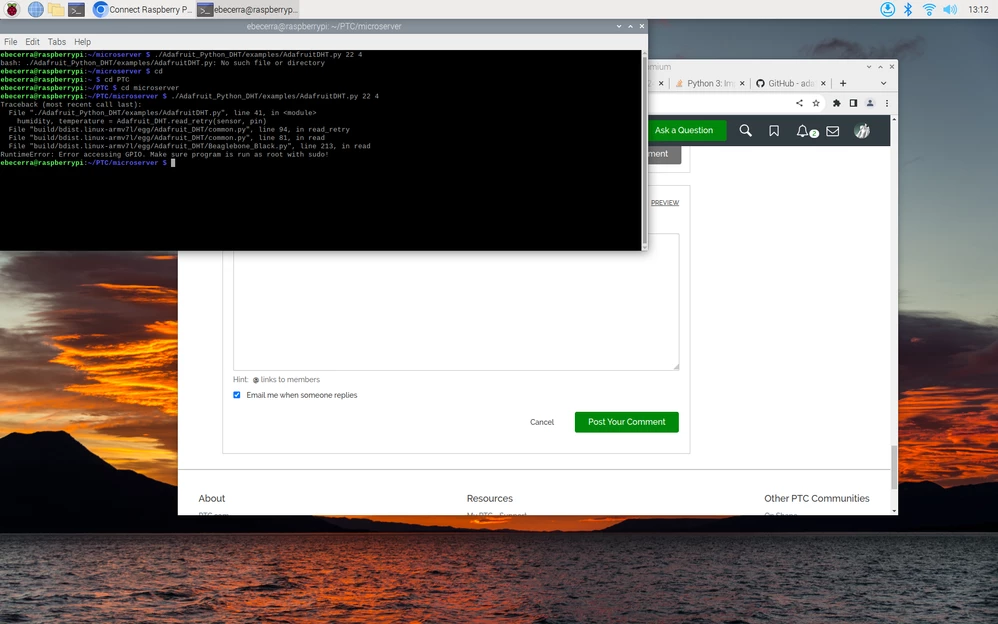Open the file manager folder icon in taskbar
Image resolution: width=998 pixels, height=624 pixels.
[56, 10]
